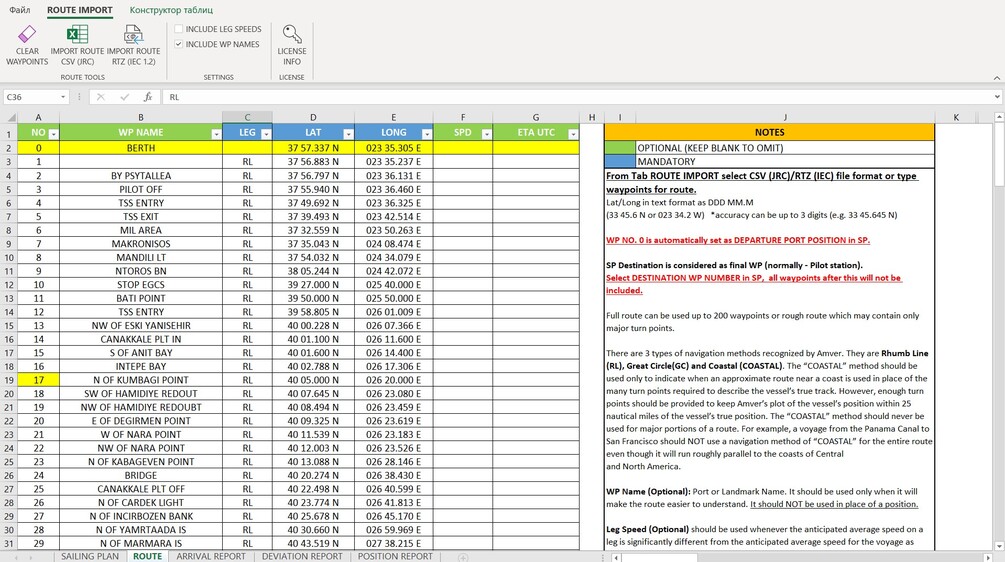Enable Include Leg Speeds checkbox

point(179,29)
